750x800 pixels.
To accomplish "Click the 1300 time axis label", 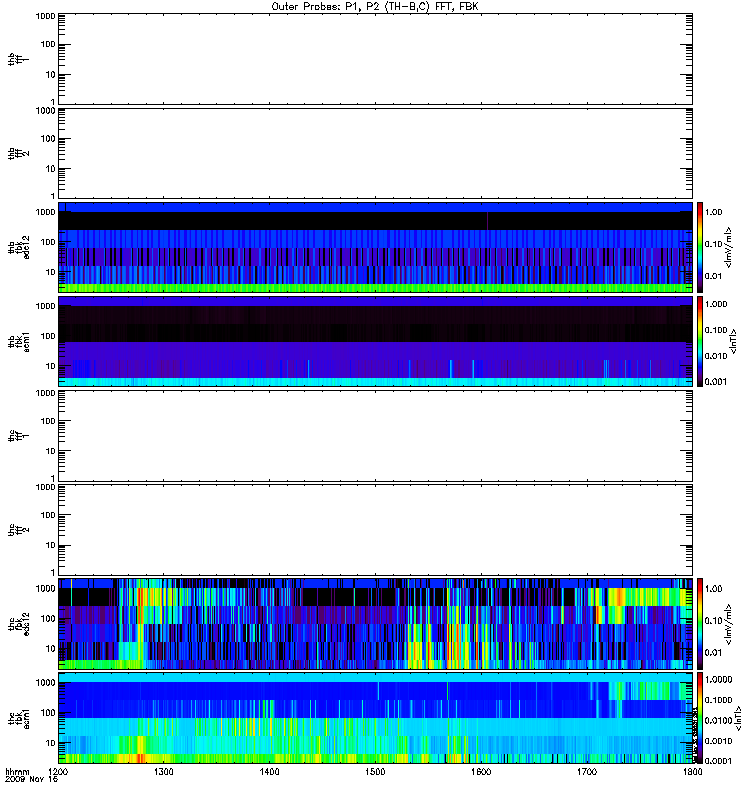I will click(163, 772).
